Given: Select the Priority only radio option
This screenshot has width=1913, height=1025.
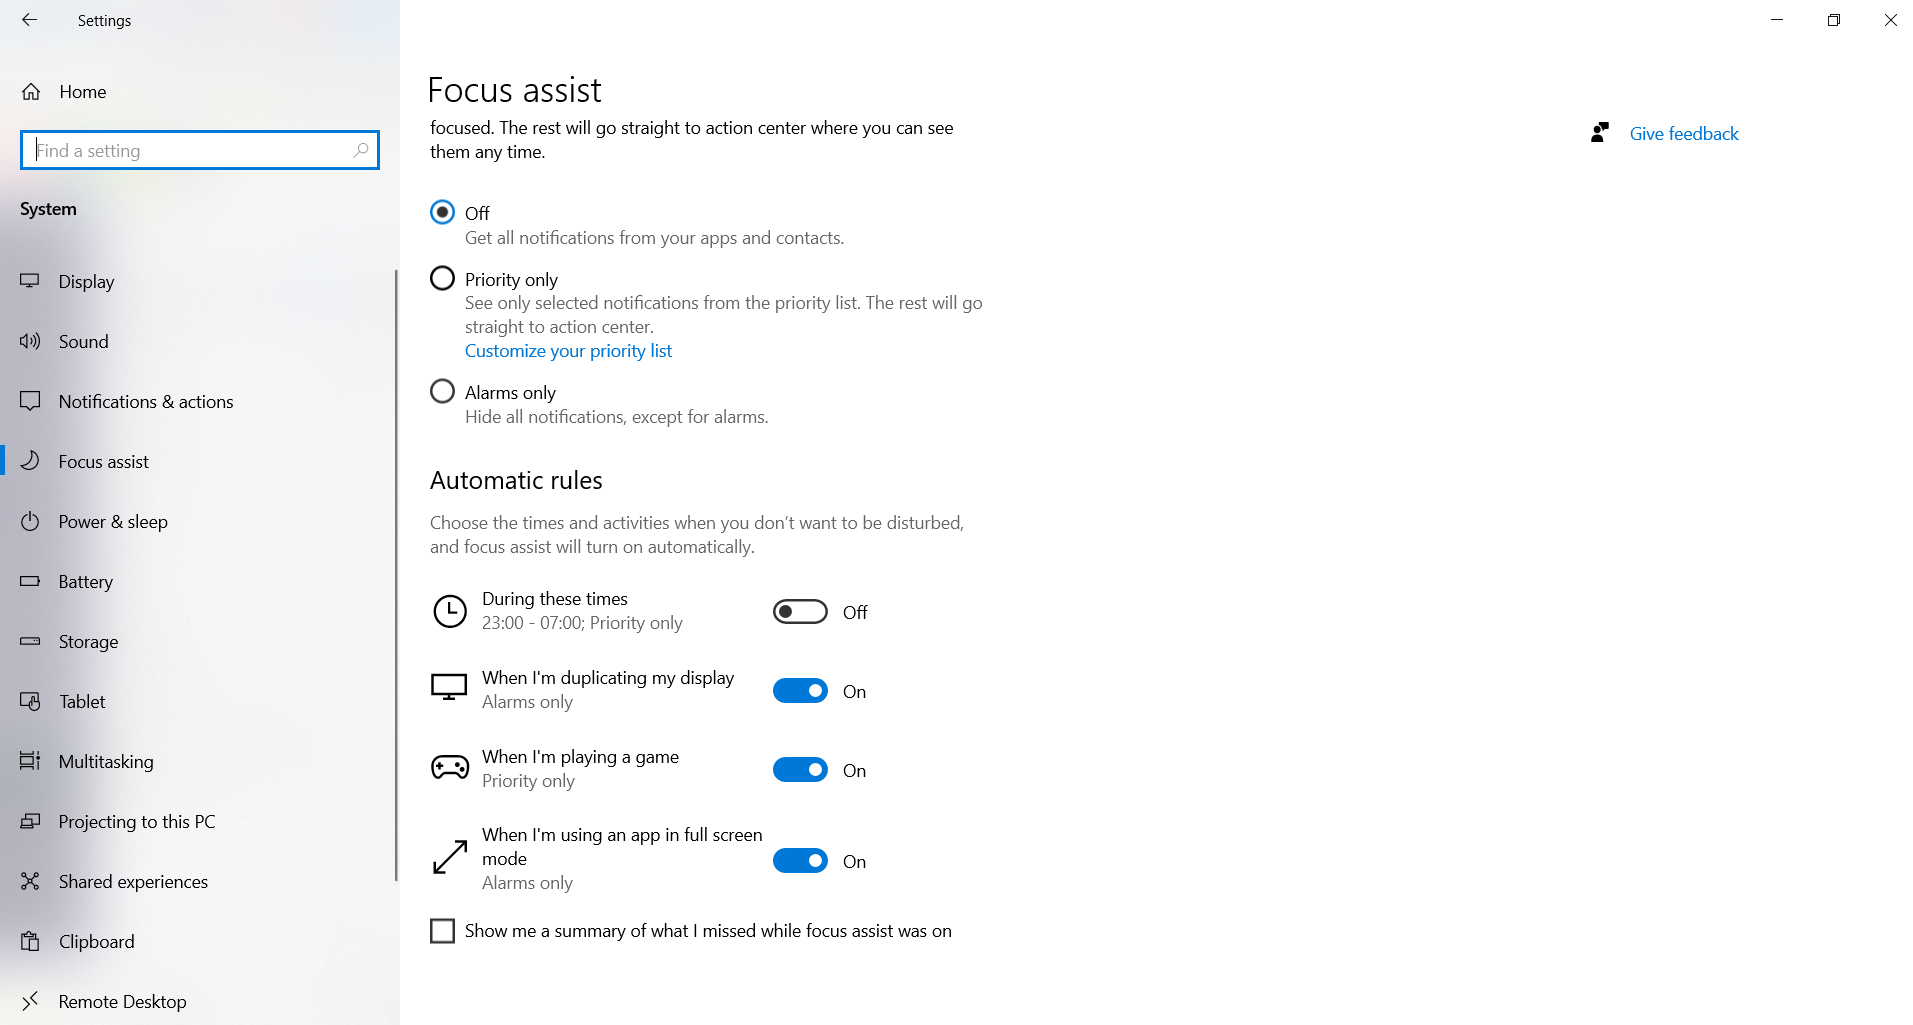Looking at the screenshot, I should point(442,278).
